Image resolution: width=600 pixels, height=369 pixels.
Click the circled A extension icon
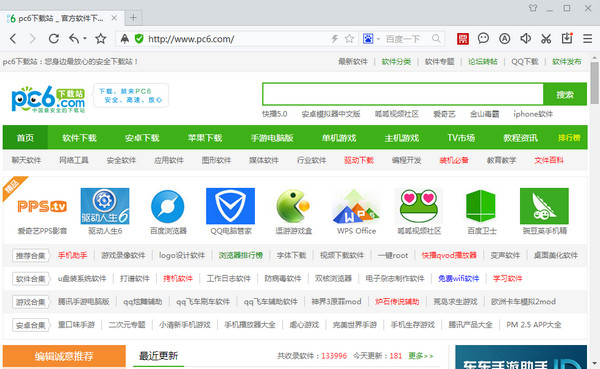[x=504, y=39]
